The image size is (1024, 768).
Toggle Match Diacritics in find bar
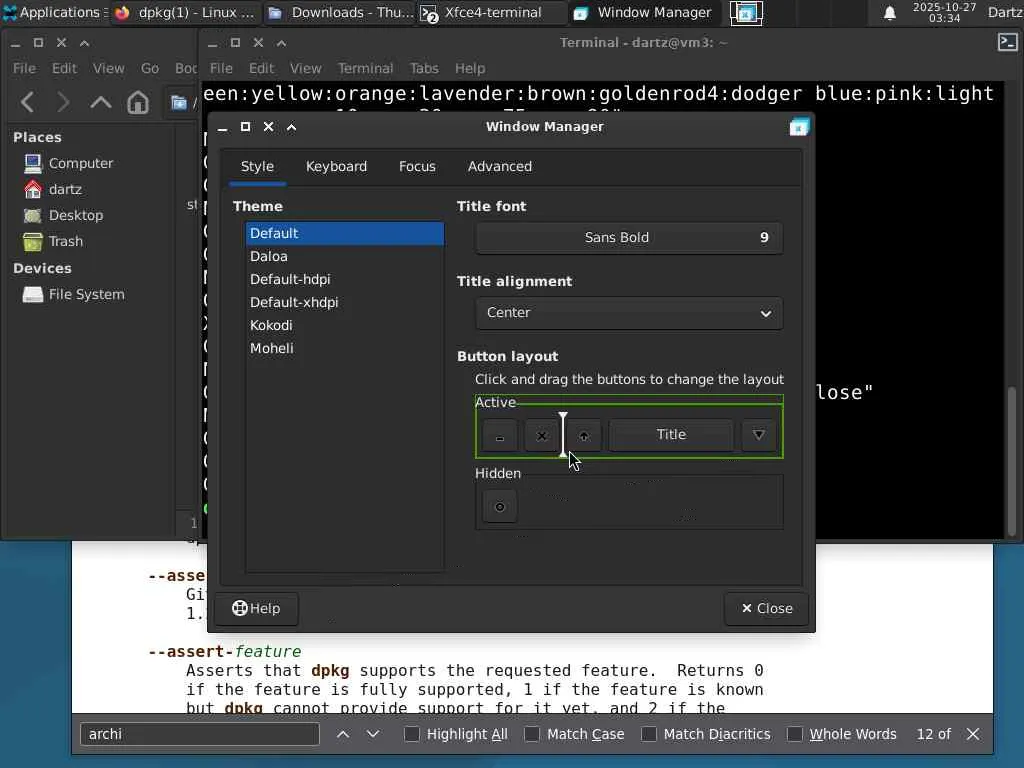pyautogui.click(x=648, y=734)
